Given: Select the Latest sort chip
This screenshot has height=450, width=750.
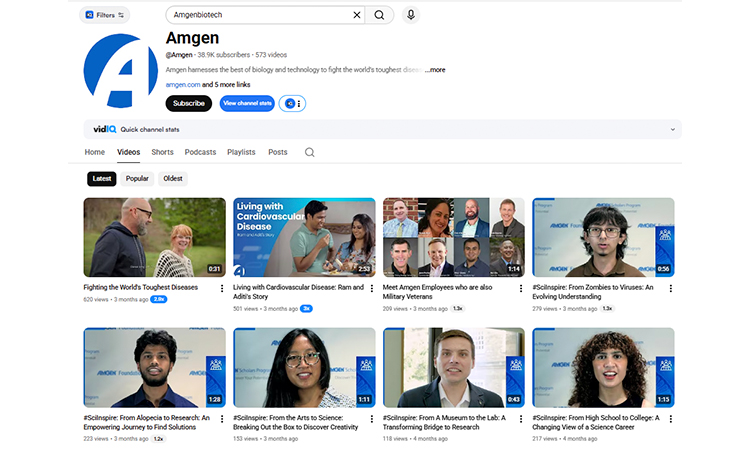Looking at the screenshot, I should point(101,179).
